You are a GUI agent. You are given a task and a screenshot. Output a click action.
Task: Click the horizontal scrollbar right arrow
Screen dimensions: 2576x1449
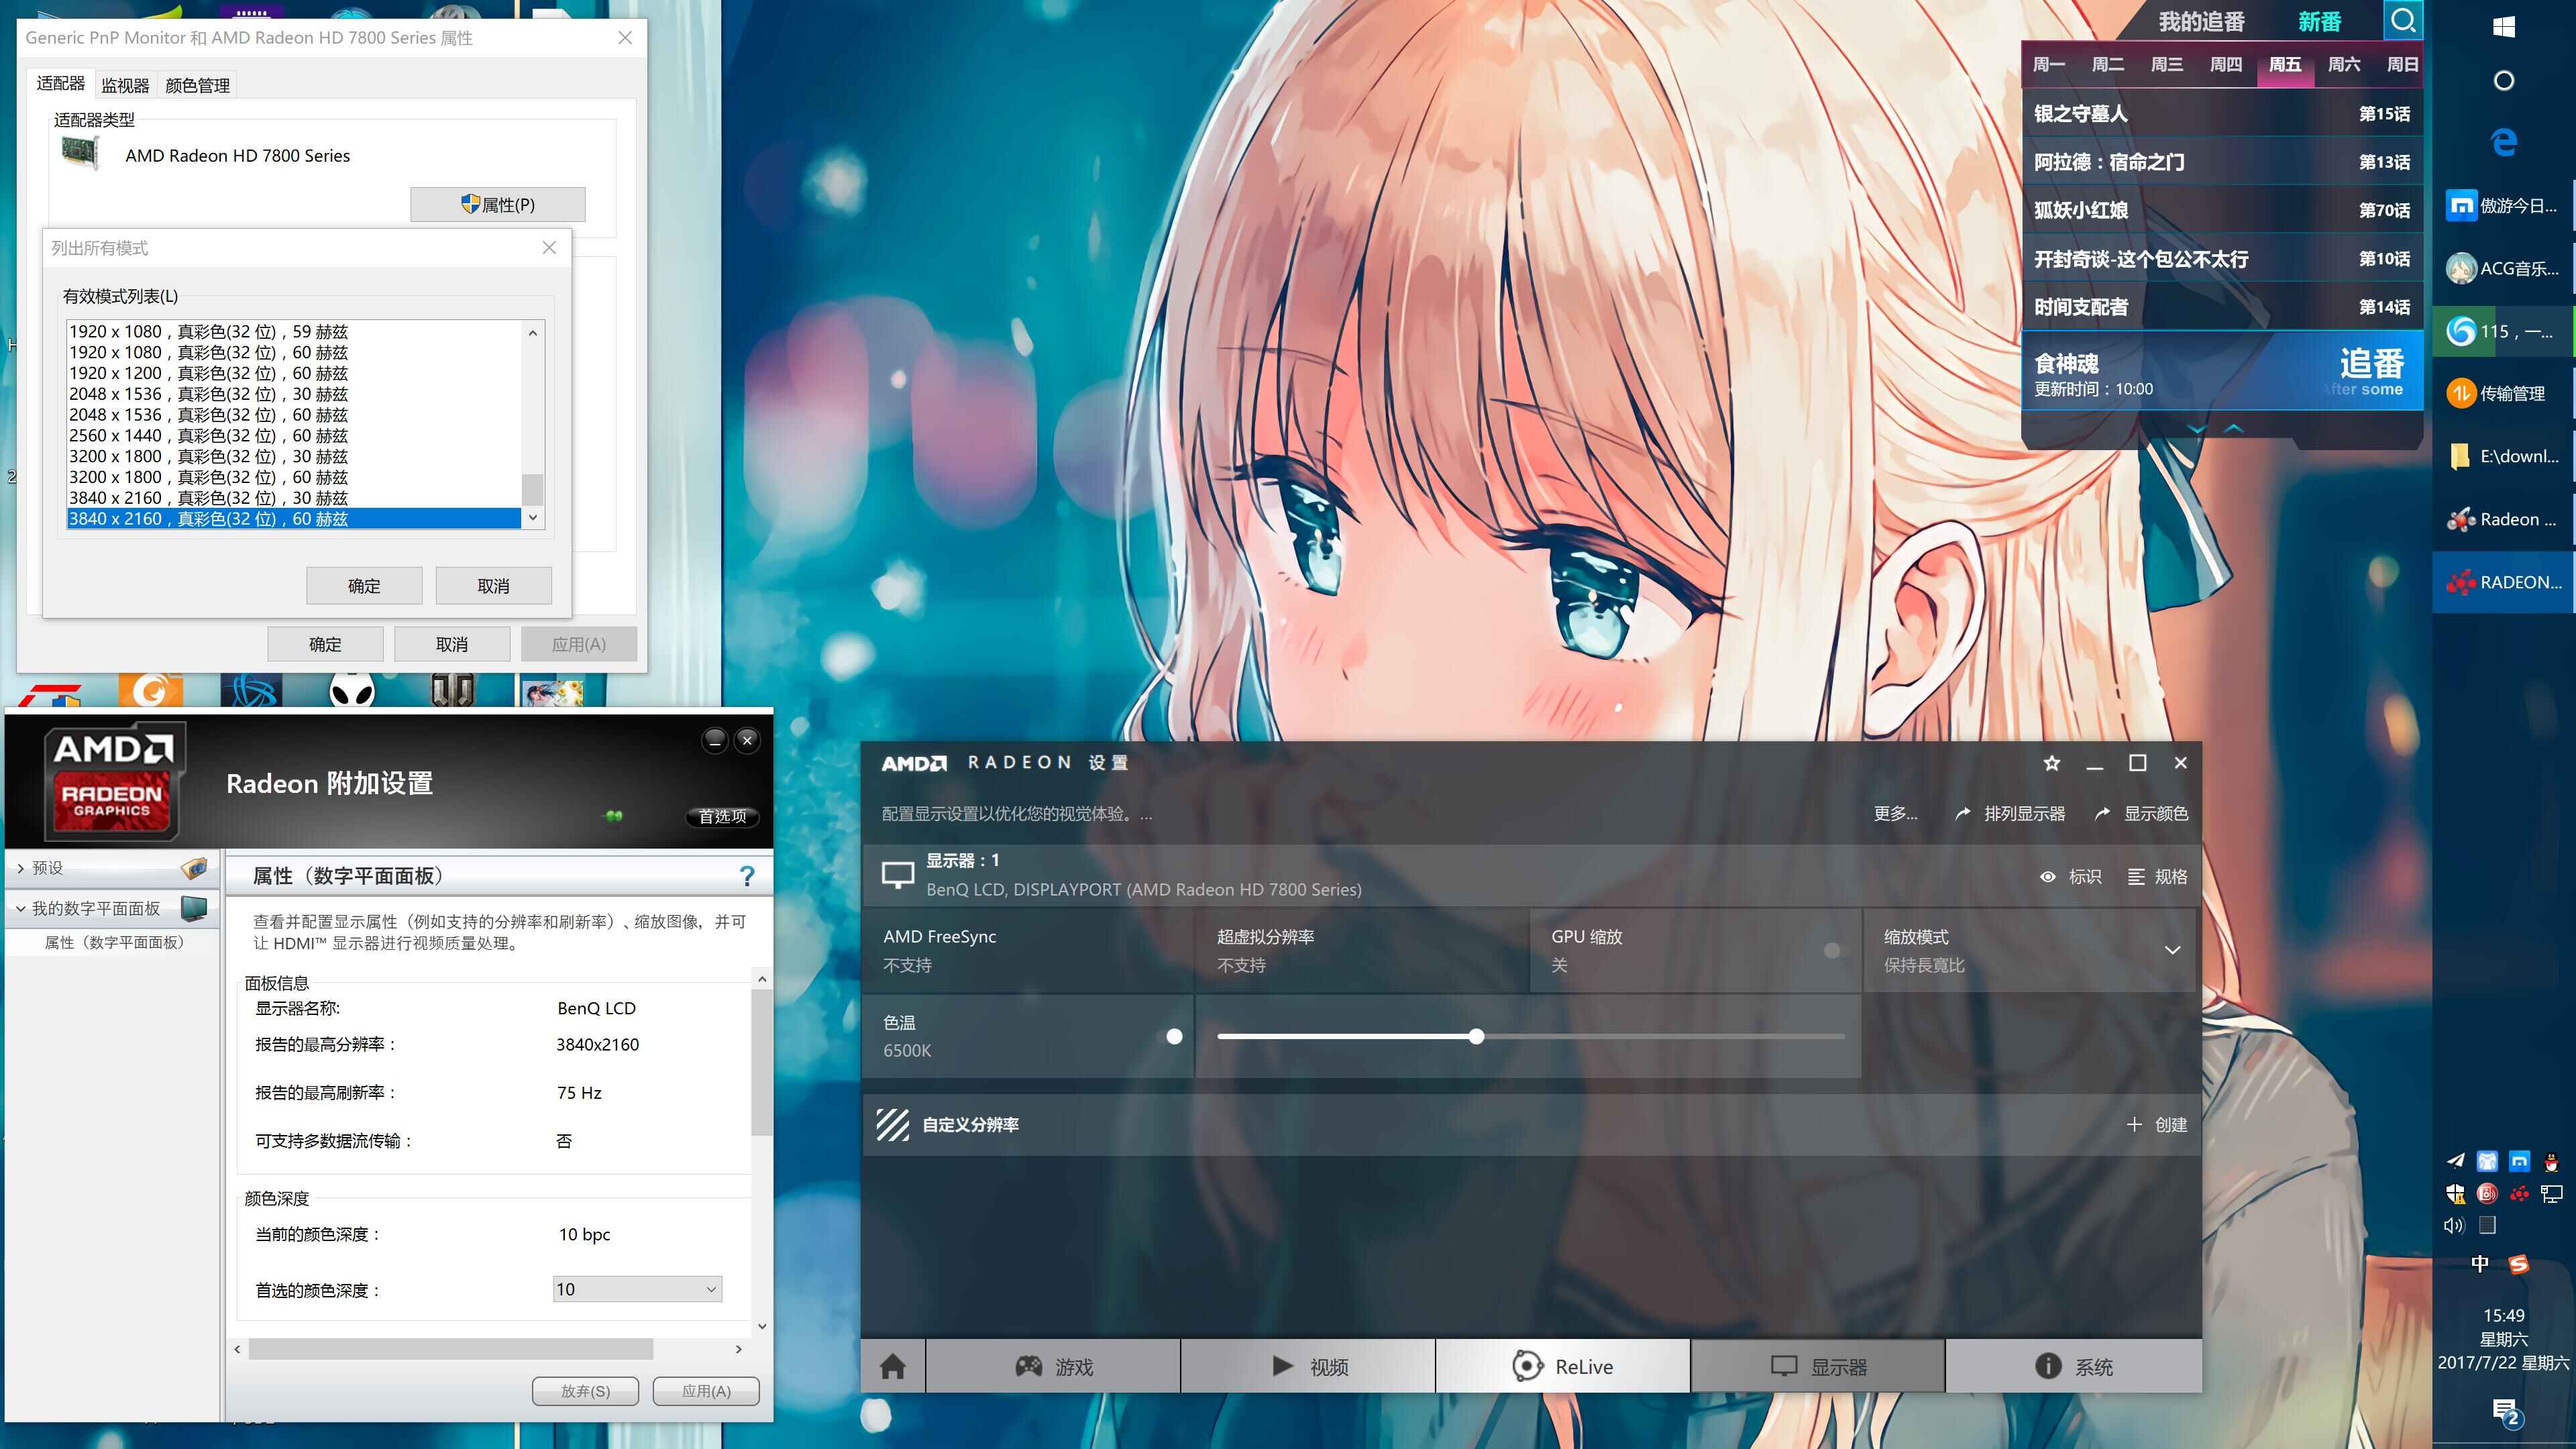pyautogui.click(x=739, y=1349)
